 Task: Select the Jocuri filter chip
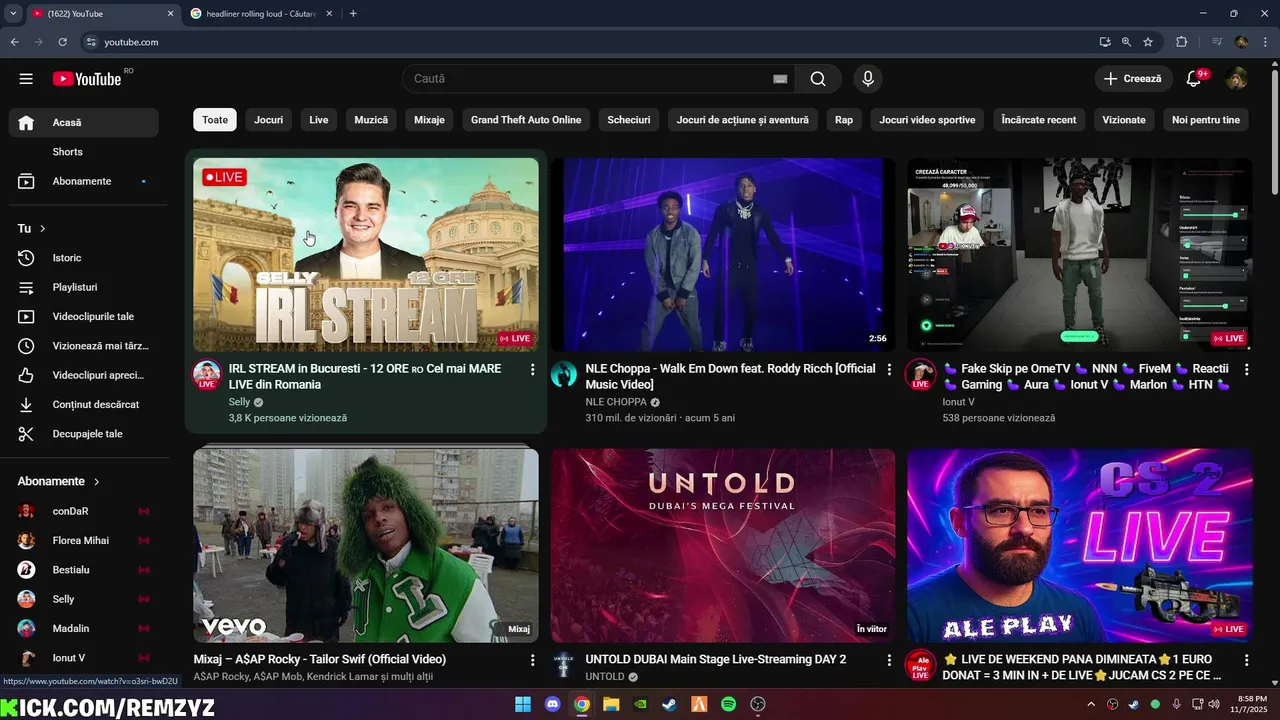268,120
